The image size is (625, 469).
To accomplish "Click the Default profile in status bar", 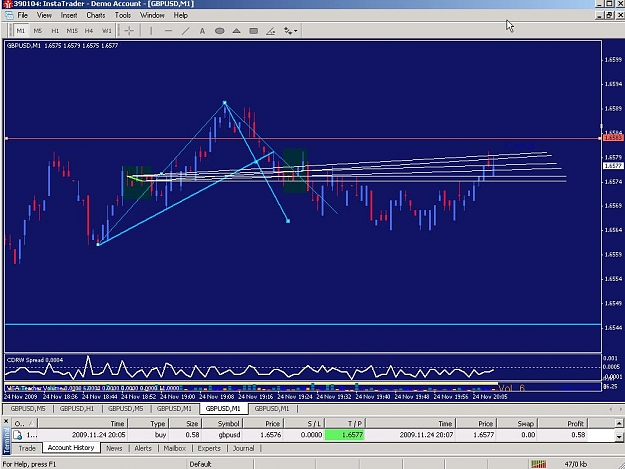I will 200,464.
